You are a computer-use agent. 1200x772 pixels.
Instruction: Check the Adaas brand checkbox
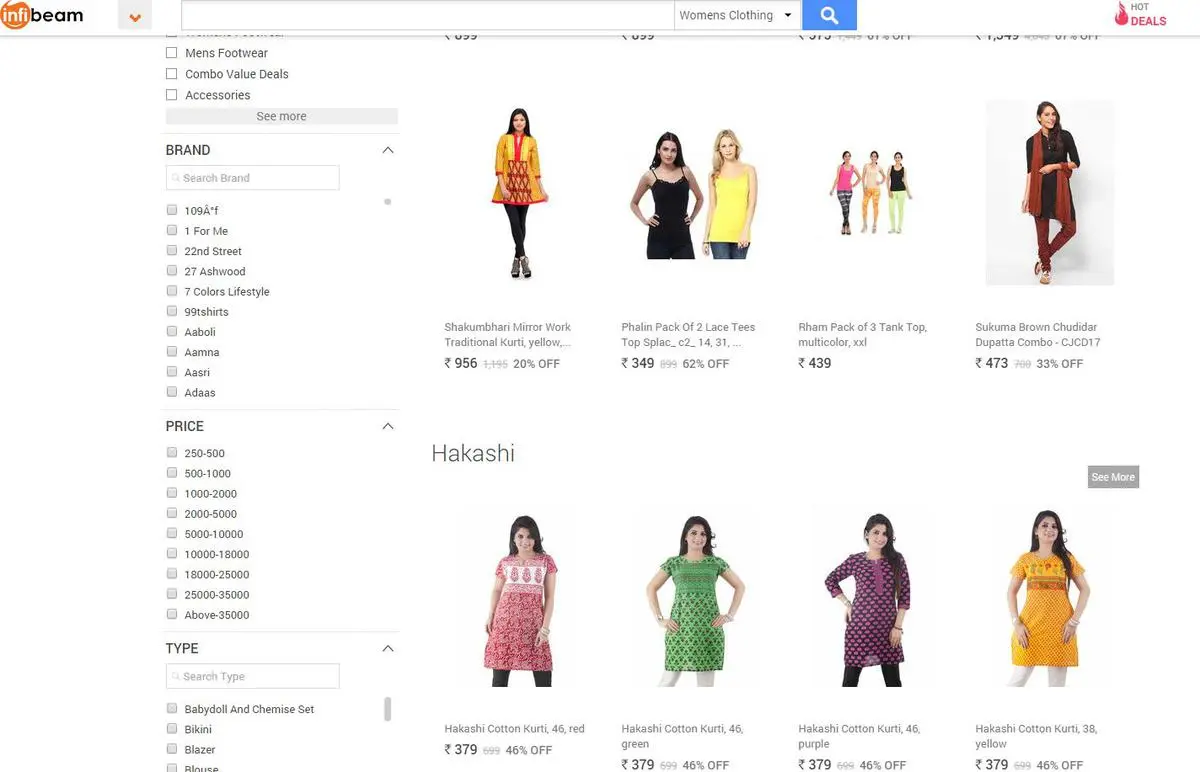(172, 391)
